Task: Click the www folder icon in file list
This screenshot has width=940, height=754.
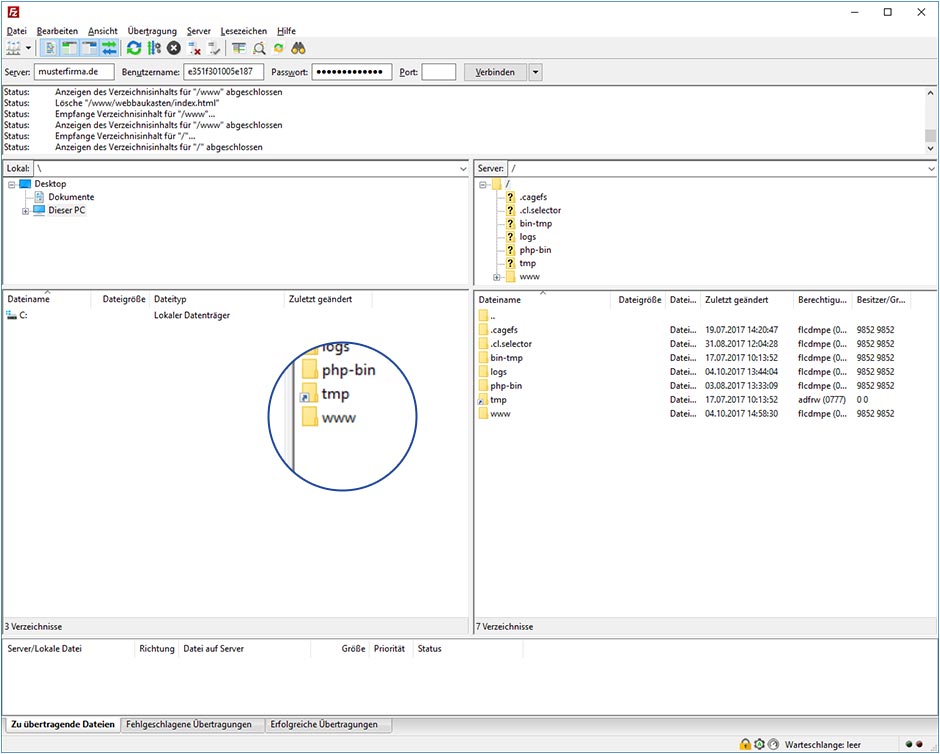Action: click(484, 414)
